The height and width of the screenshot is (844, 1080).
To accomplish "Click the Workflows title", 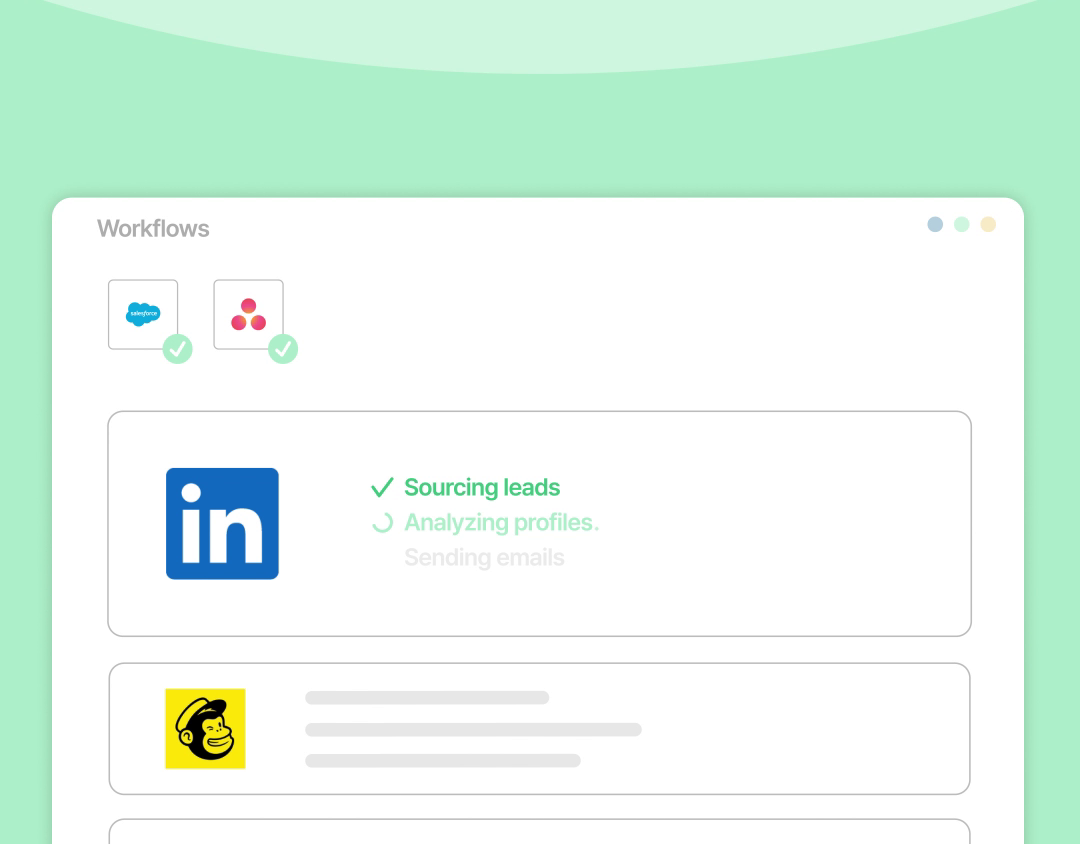I will pos(153,229).
